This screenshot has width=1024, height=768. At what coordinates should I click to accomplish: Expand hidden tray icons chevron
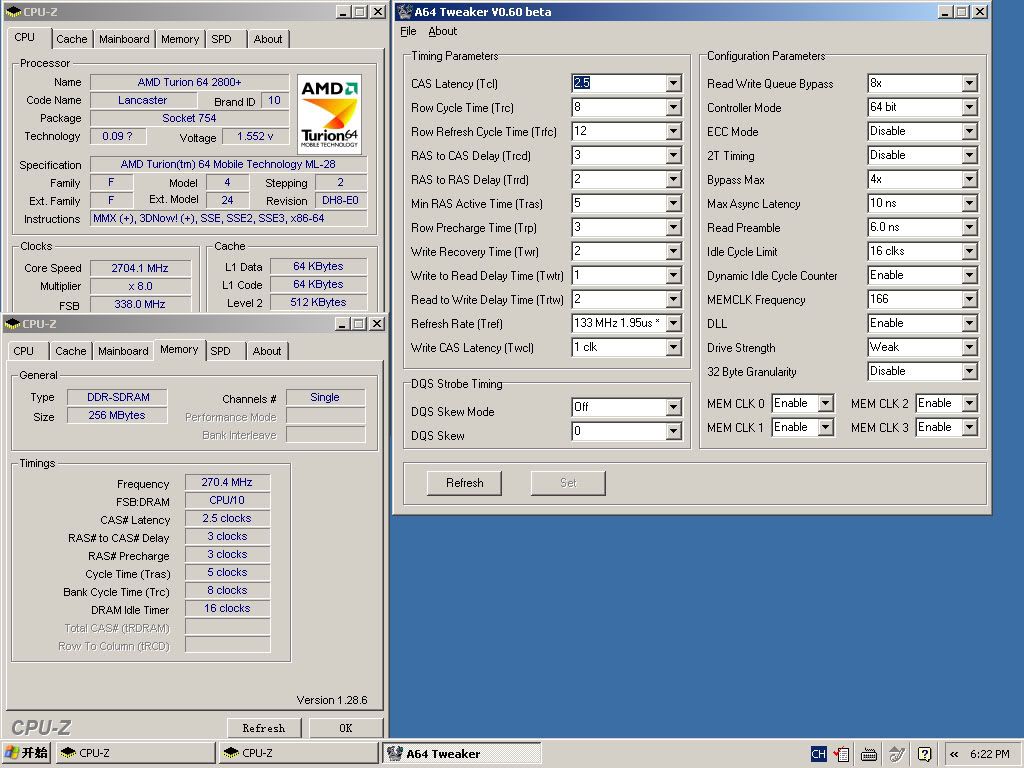953,754
